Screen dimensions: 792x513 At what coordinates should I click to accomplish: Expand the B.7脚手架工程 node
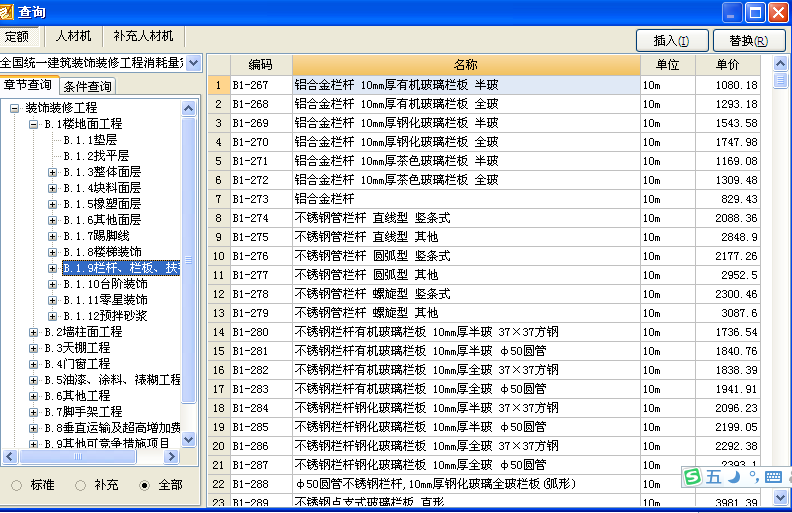pyautogui.click(x=33, y=412)
